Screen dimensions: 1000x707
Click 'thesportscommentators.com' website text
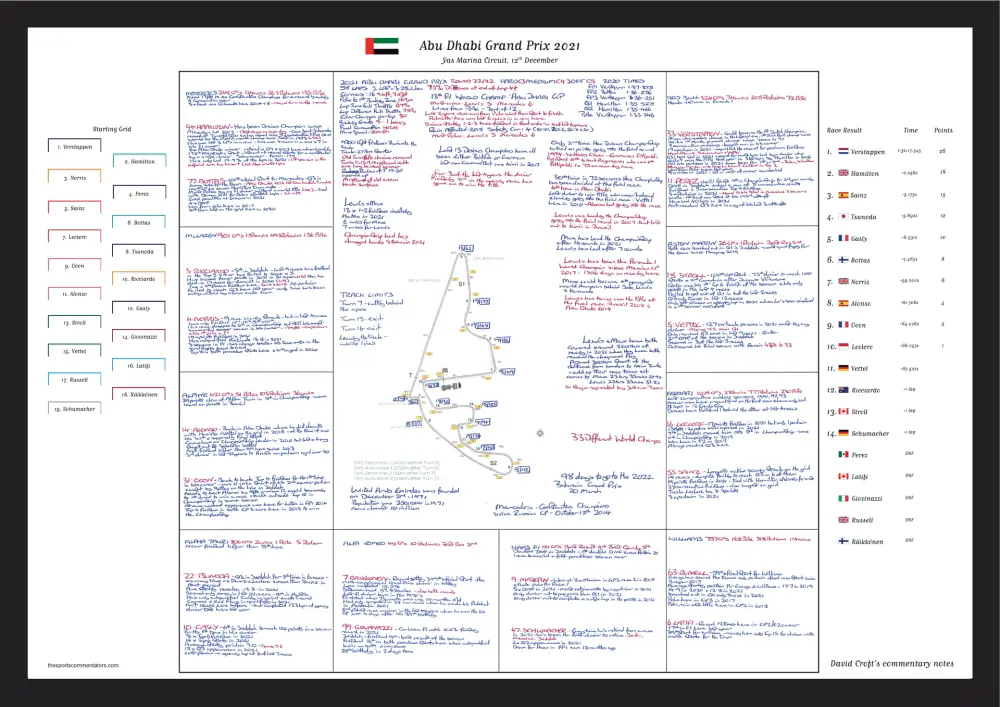(83, 665)
